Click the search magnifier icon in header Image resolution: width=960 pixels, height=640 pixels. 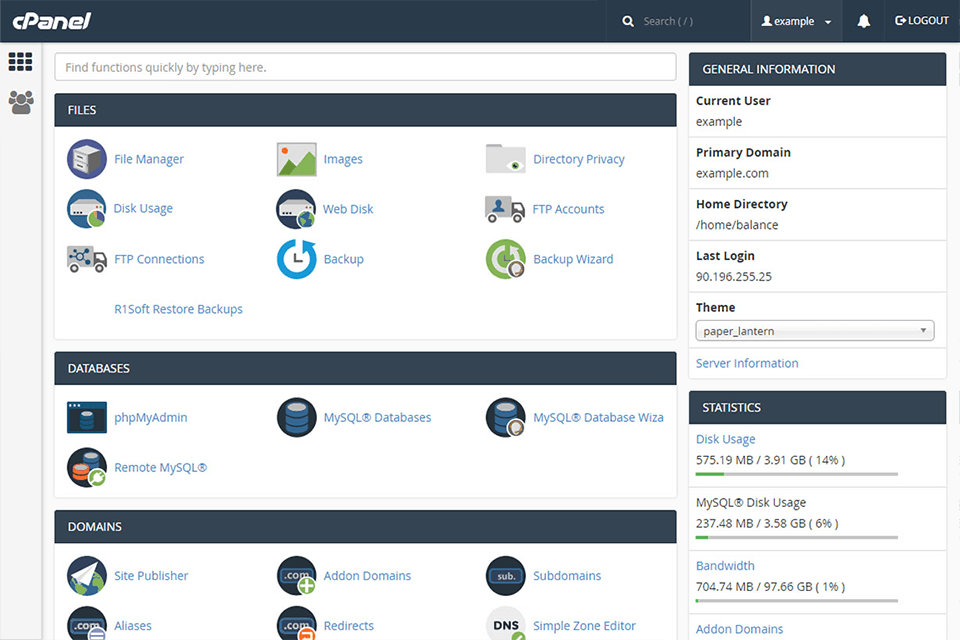click(628, 21)
